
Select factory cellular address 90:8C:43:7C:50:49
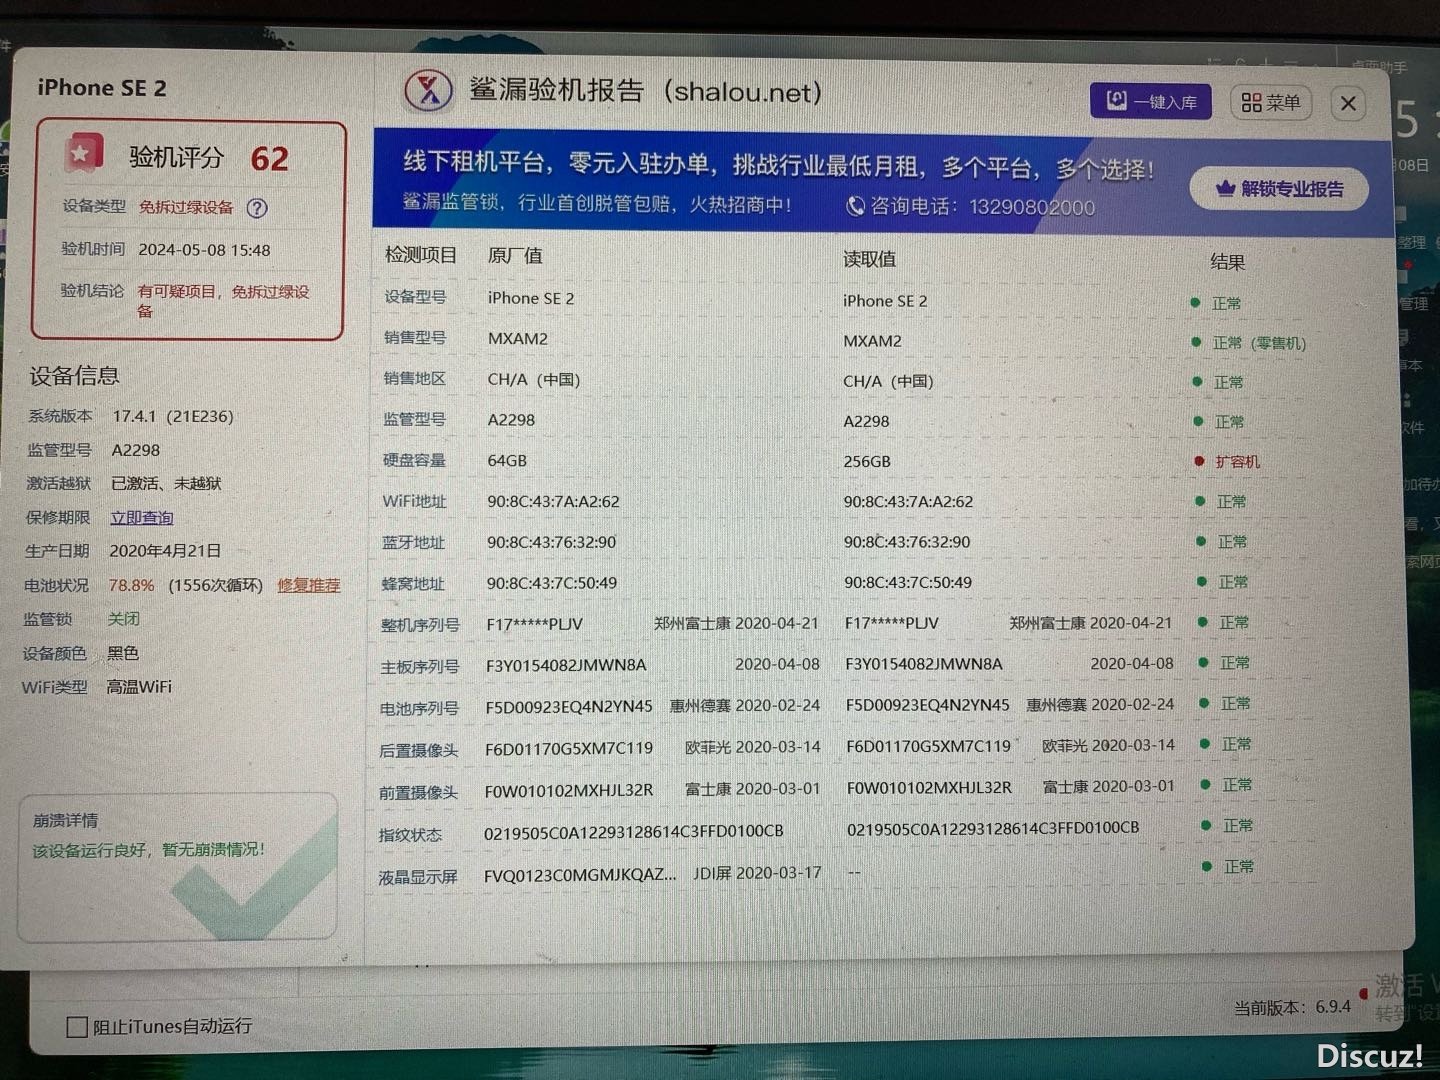point(552,583)
